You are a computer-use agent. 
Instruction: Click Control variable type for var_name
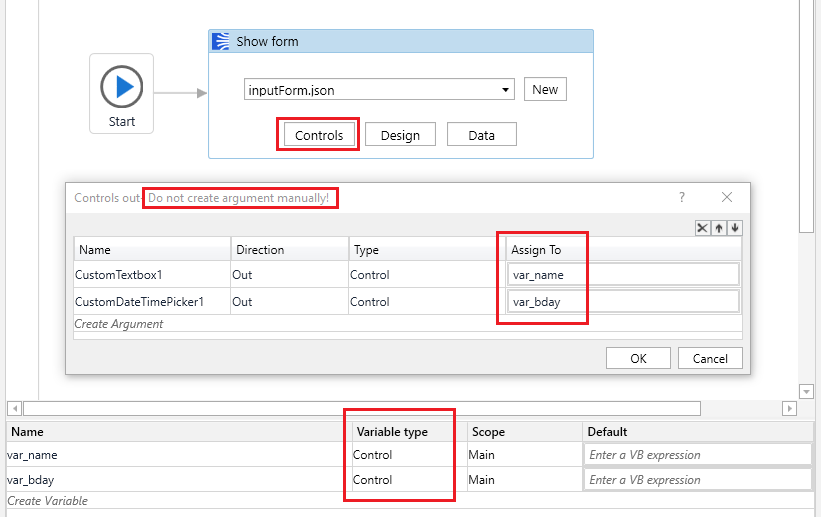pyautogui.click(x=409, y=454)
